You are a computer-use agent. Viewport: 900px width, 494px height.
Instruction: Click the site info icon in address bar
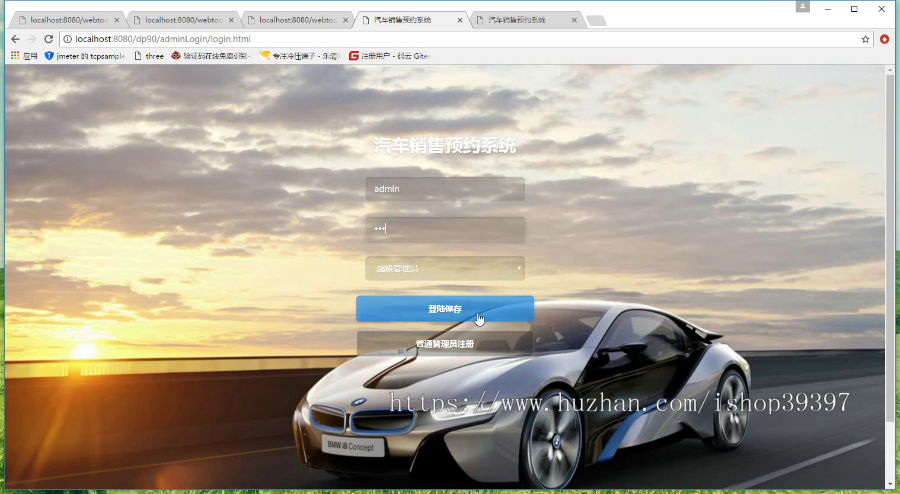coord(67,39)
